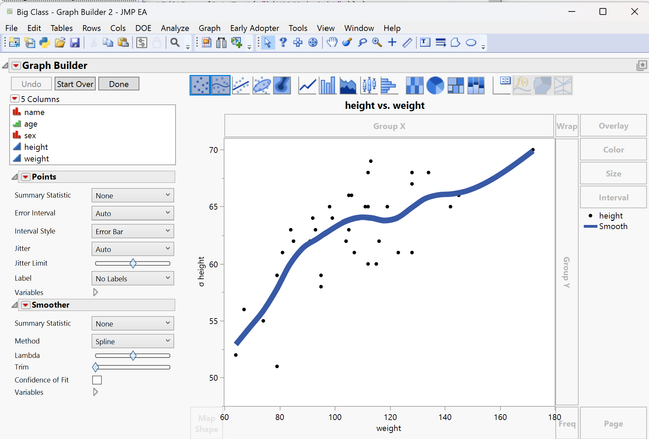649x439 pixels.
Task: Open the 5 Columns red triangle menu
Action: point(14,98)
